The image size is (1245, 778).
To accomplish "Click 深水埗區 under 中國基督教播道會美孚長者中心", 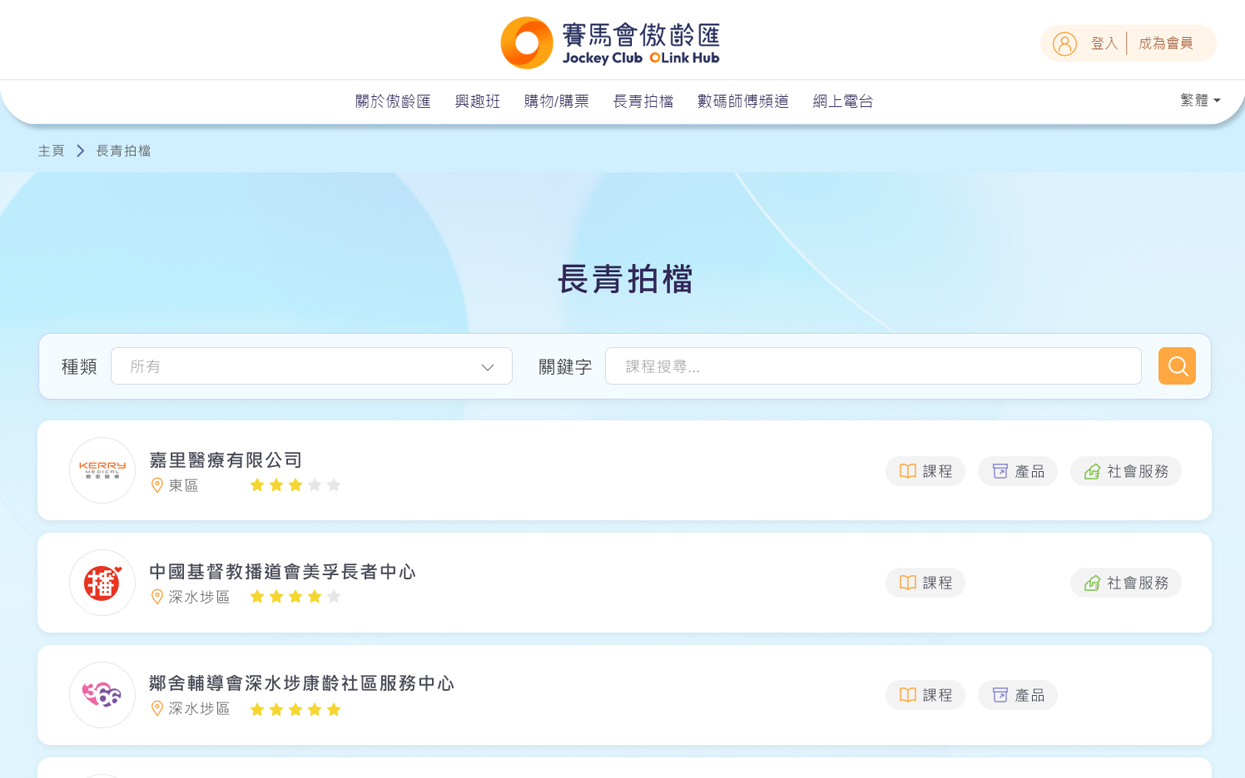I will pos(199,597).
